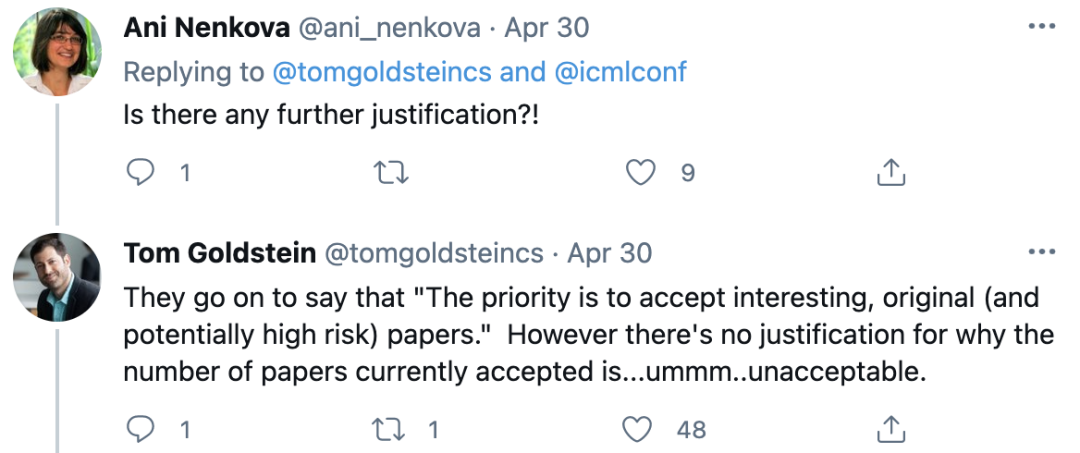
Task: Click the @icmlconf mention link
Action: [x=619, y=72]
